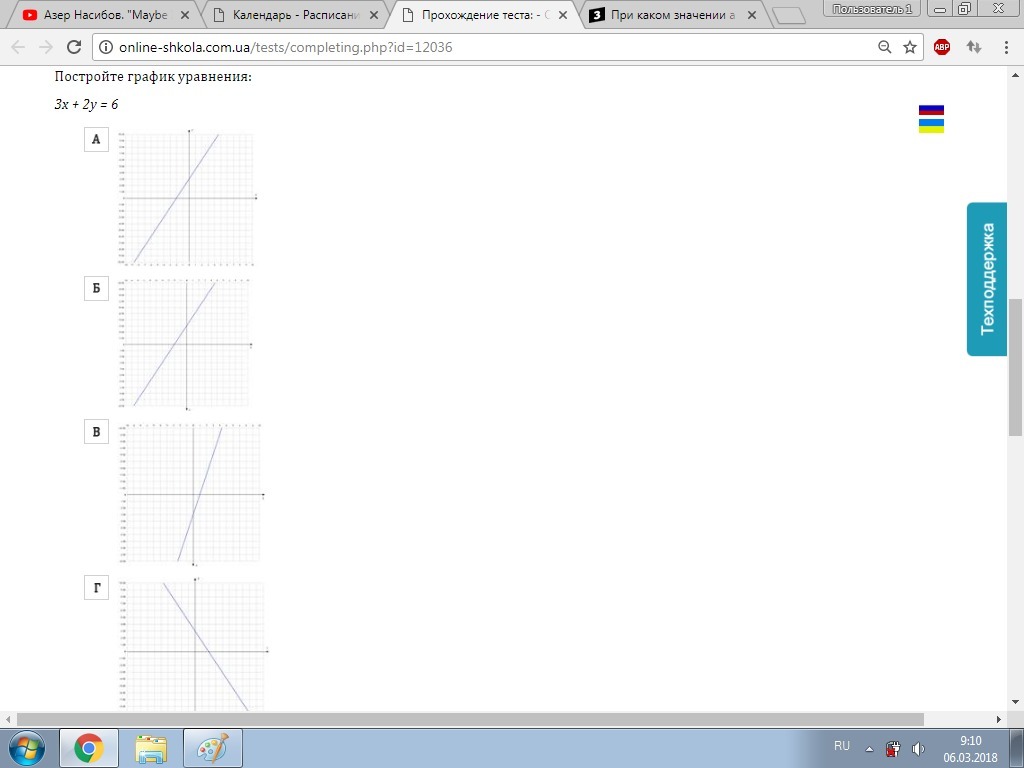
Task: Open the up-down arrows extension icon
Action: 974,47
